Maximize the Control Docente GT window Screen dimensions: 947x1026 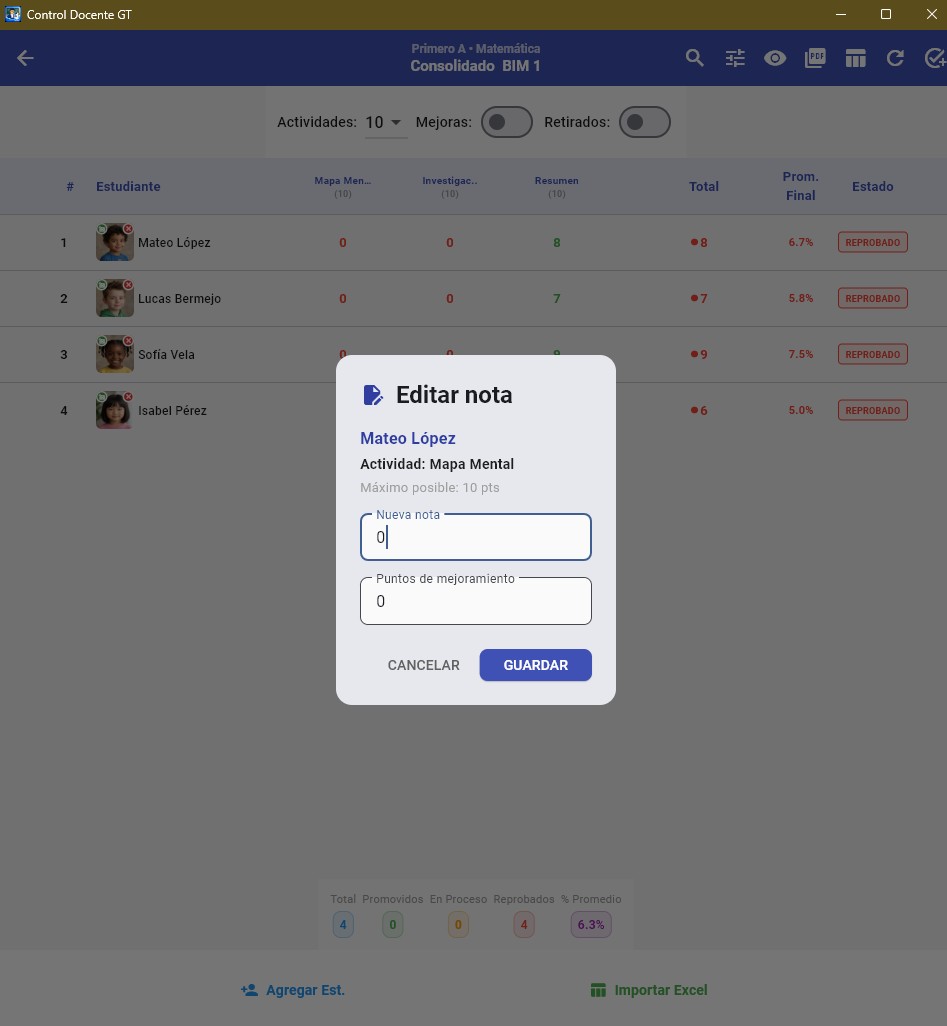click(x=886, y=14)
